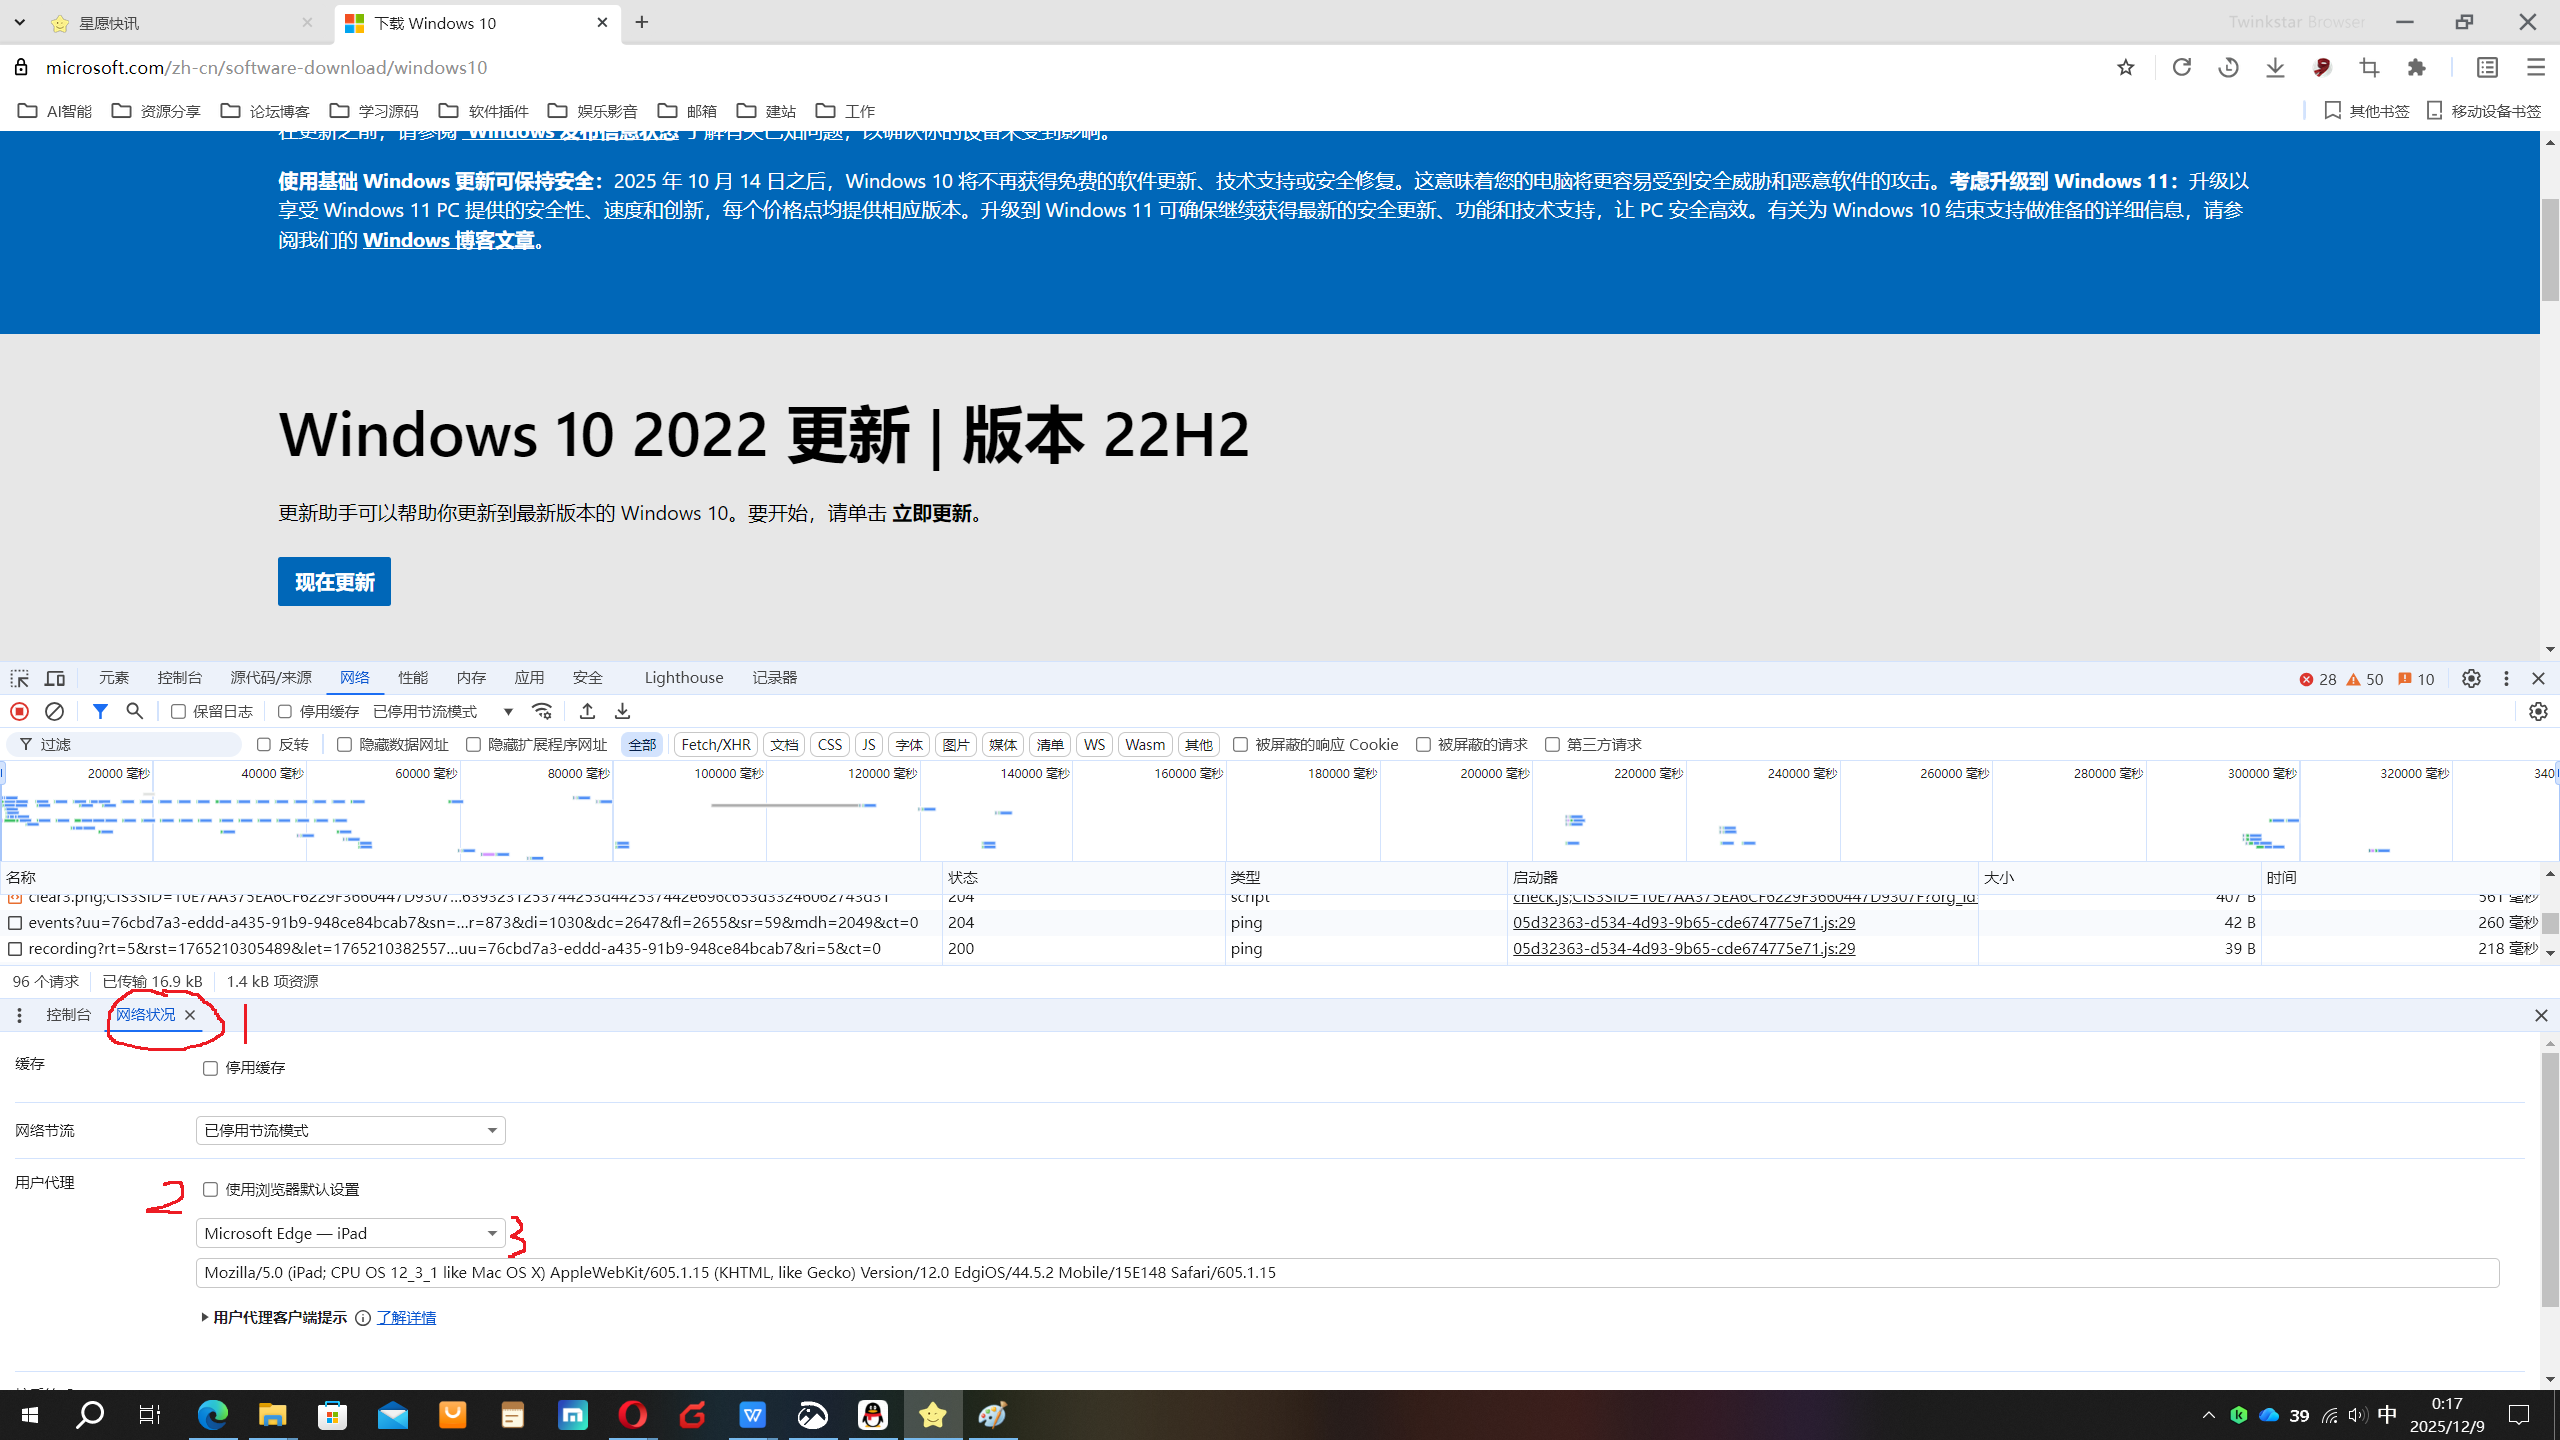Open the Microsoft Edge — iPad dropdown
The image size is (2560, 1440).
click(x=350, y=1233)
